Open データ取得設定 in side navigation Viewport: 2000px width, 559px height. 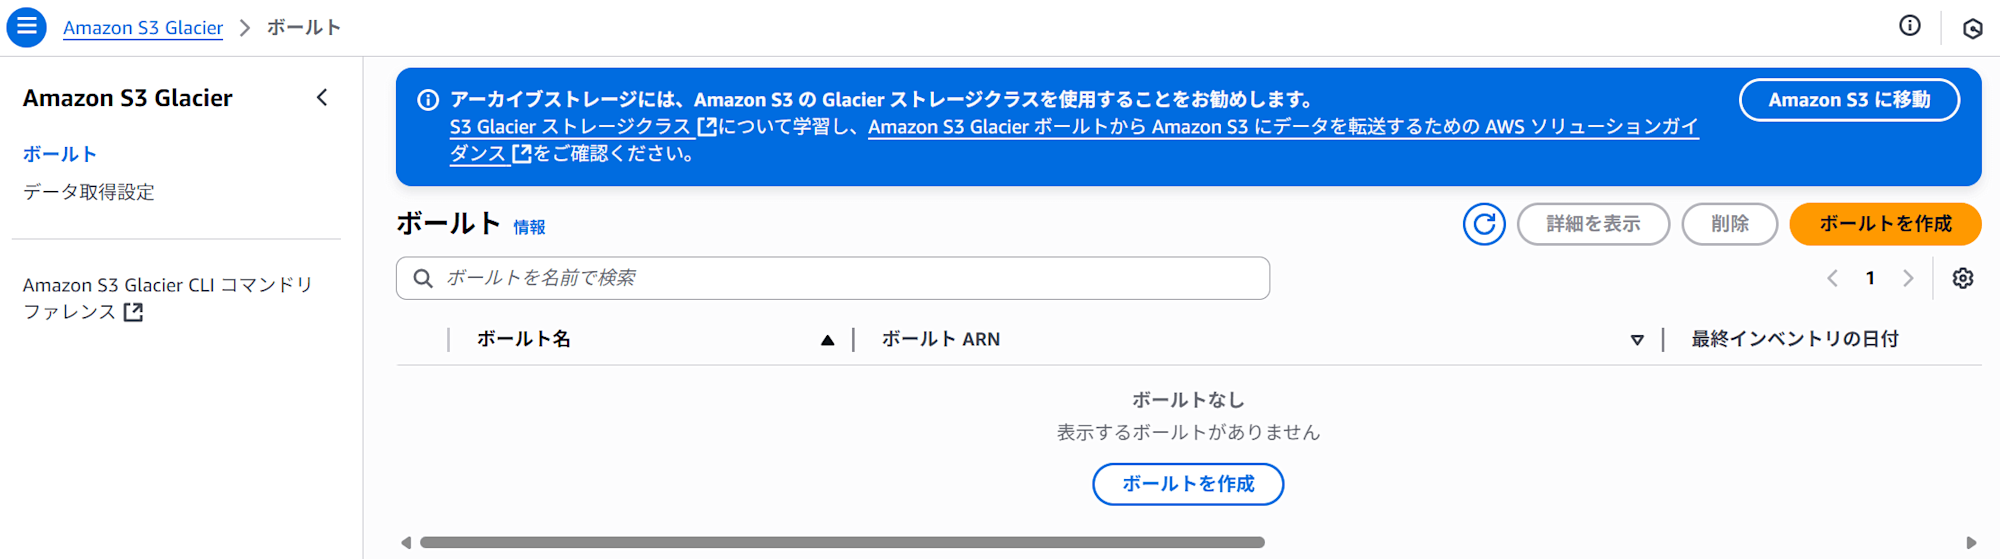point(89,192)
